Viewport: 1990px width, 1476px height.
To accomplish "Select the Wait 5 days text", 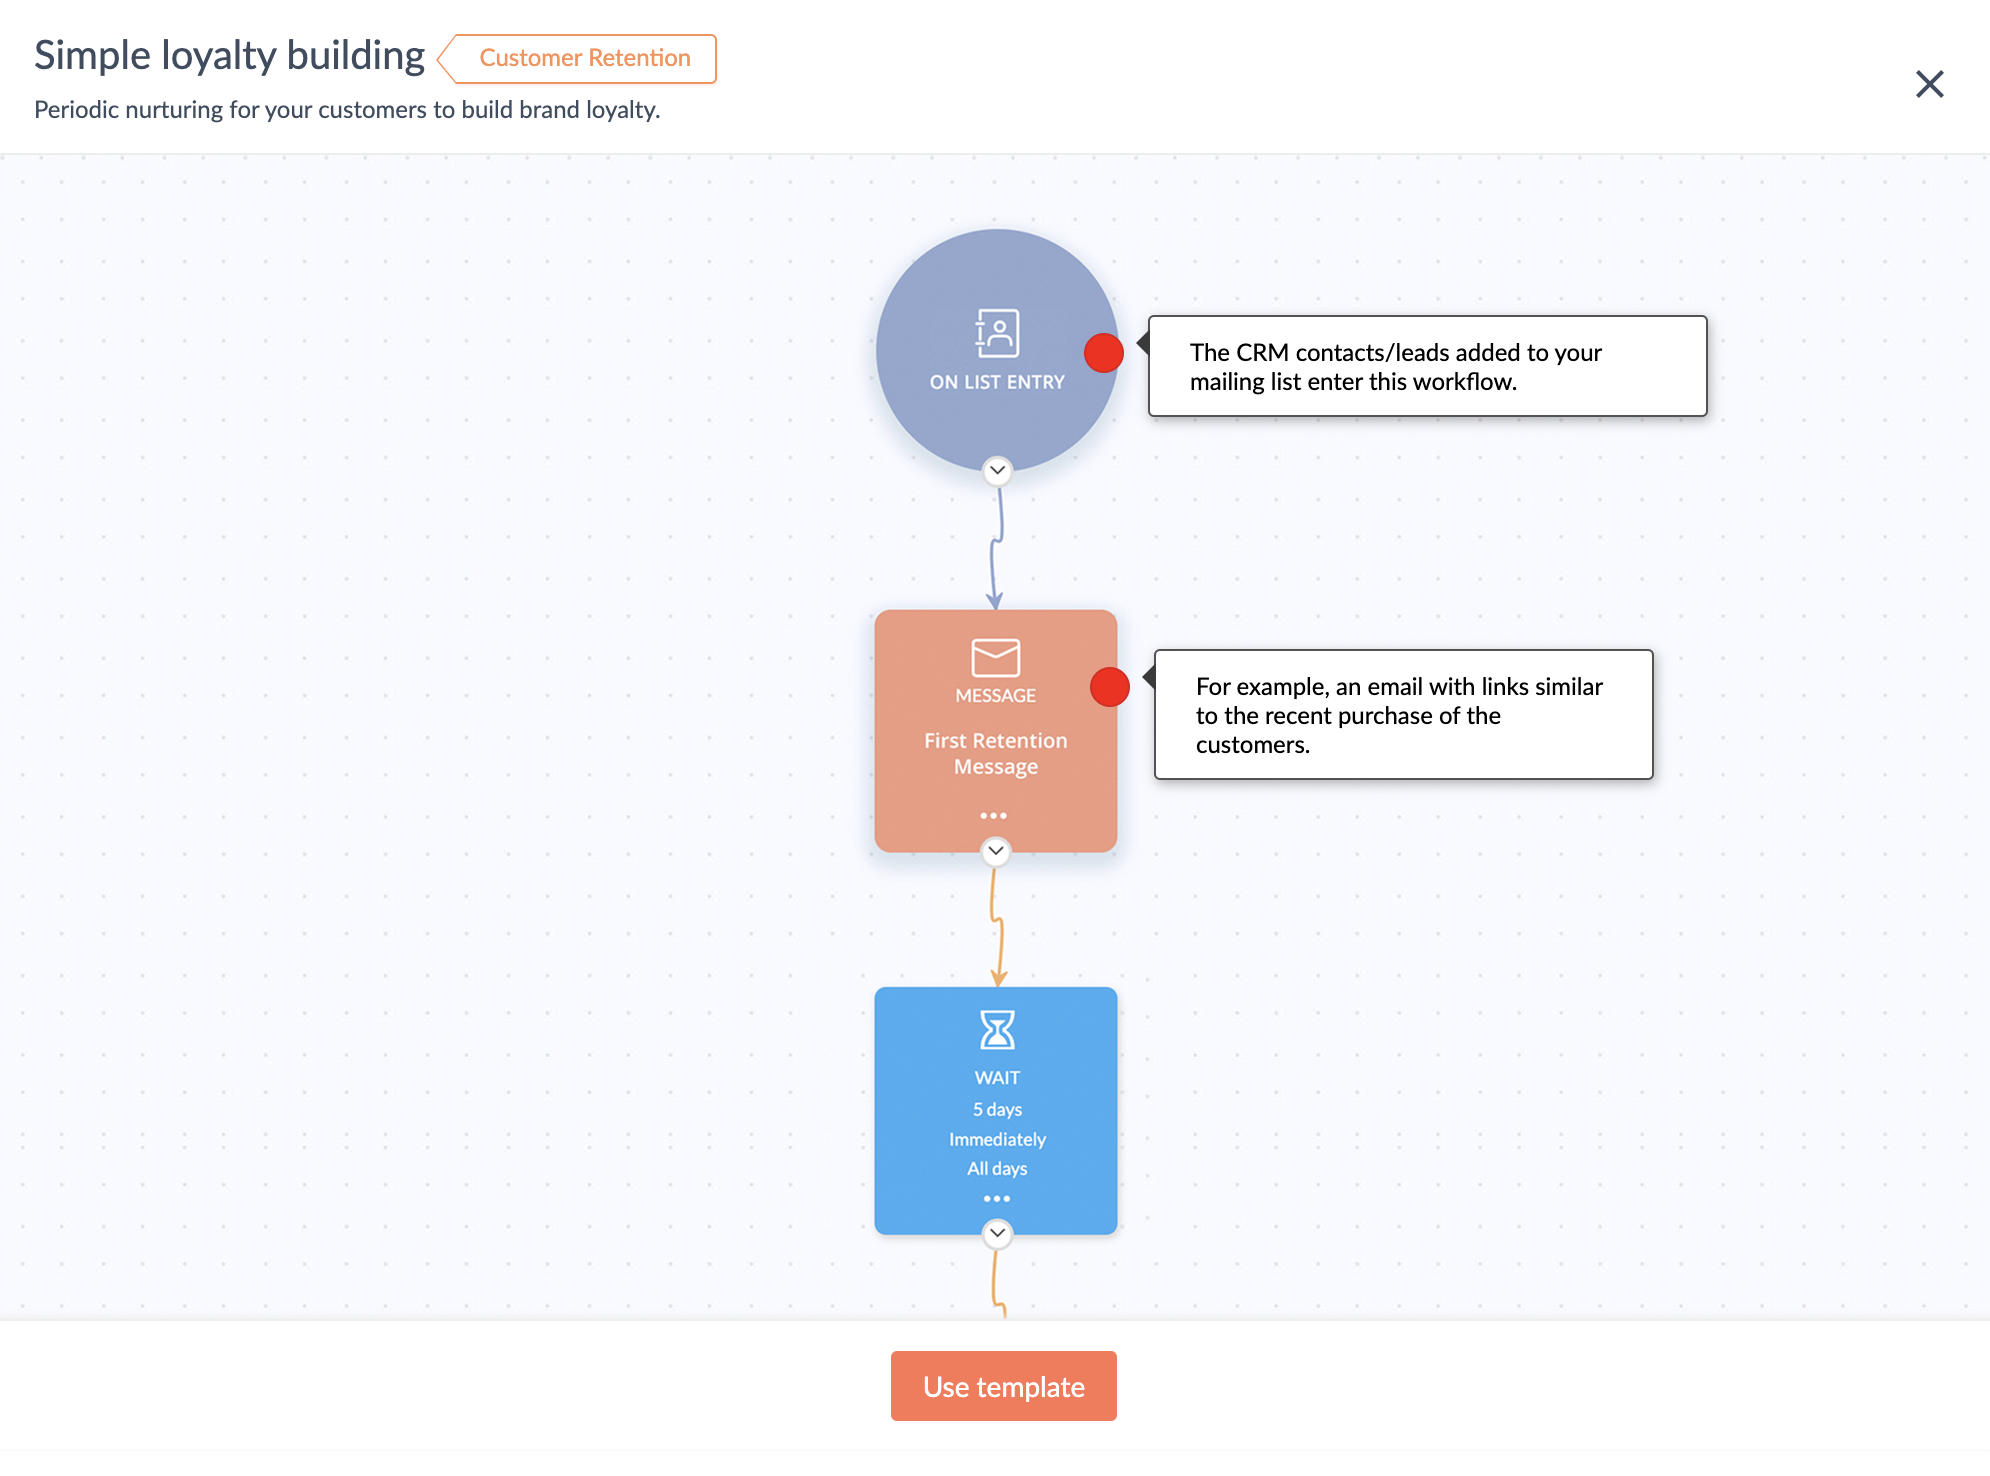I will tap(997, 1109).
